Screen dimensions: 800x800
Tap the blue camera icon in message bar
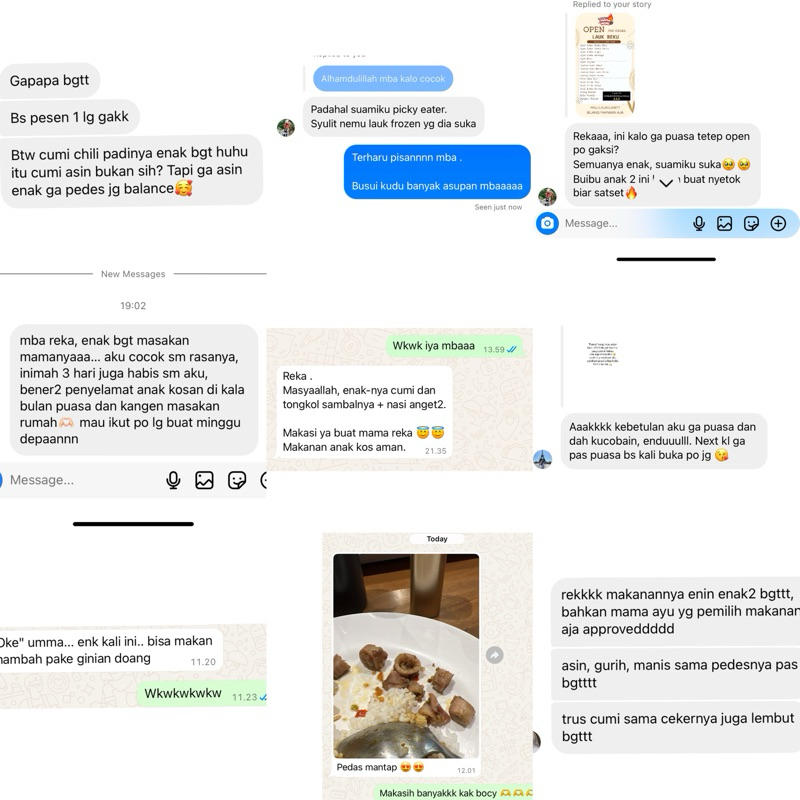point(547,223)
